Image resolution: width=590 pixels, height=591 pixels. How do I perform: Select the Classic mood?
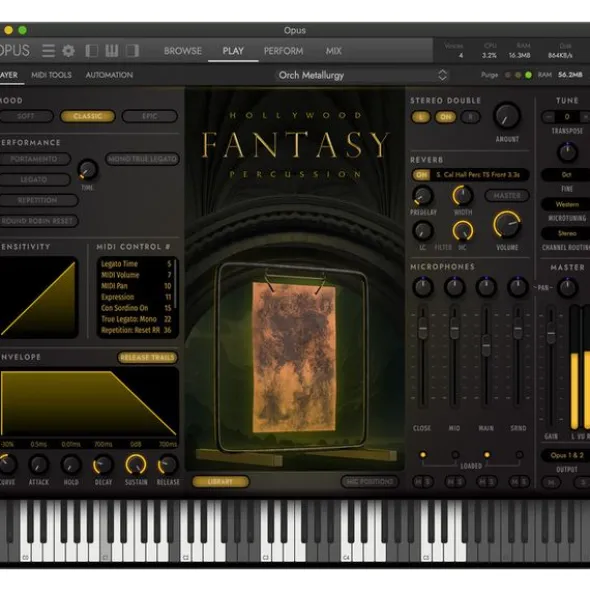point(87,116)
